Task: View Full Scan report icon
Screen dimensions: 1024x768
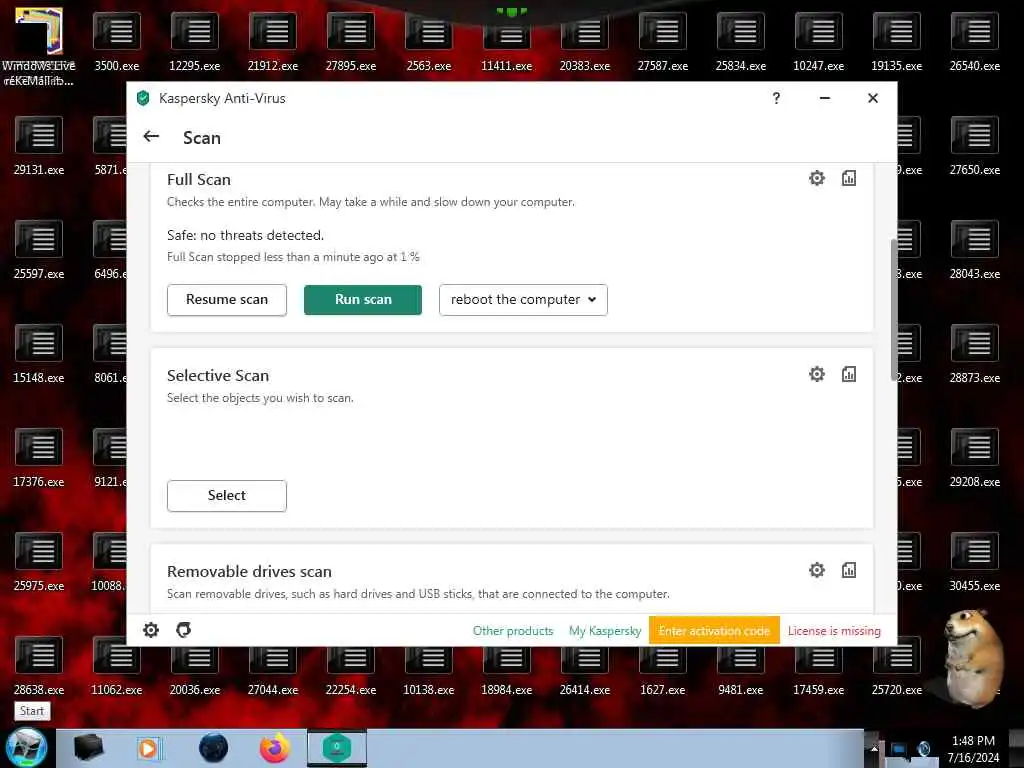Action: (x=848, y=178)
